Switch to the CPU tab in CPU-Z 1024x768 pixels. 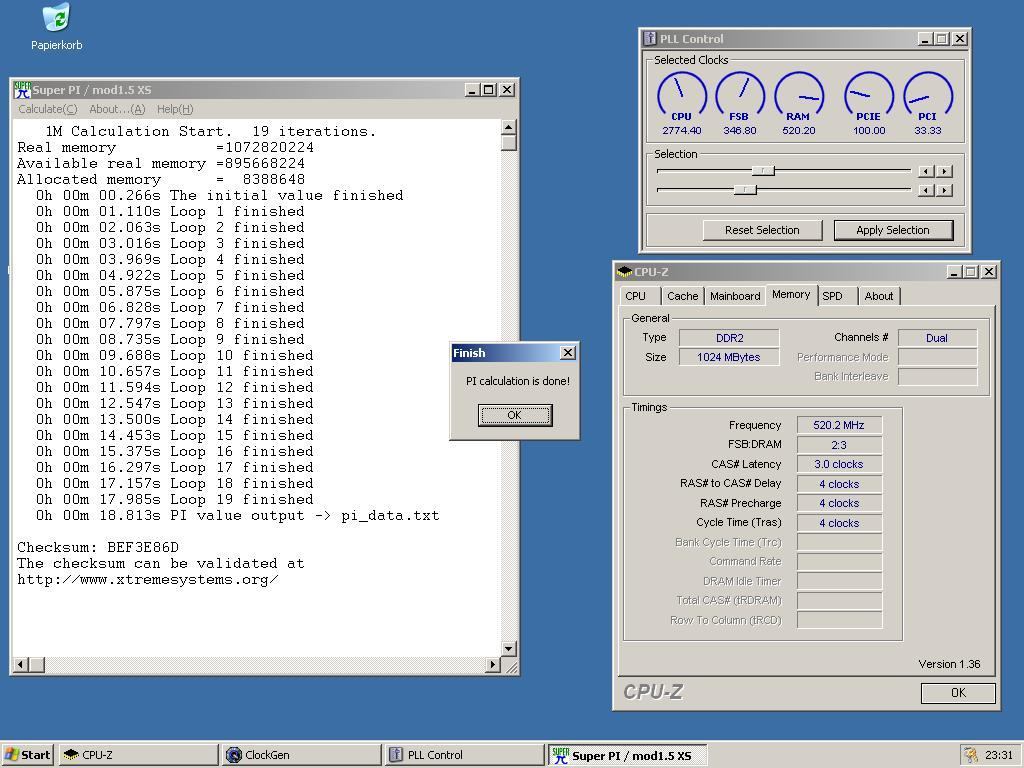point(635,296)
